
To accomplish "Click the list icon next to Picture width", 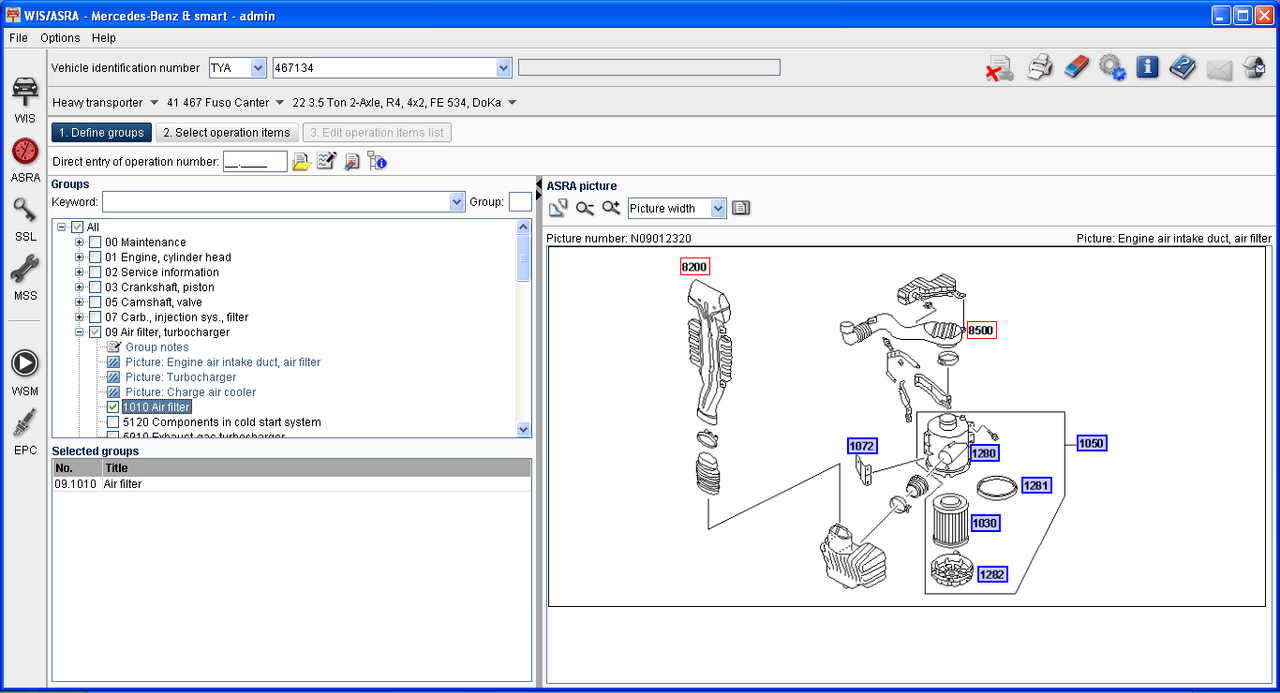I will pos(741,208).
